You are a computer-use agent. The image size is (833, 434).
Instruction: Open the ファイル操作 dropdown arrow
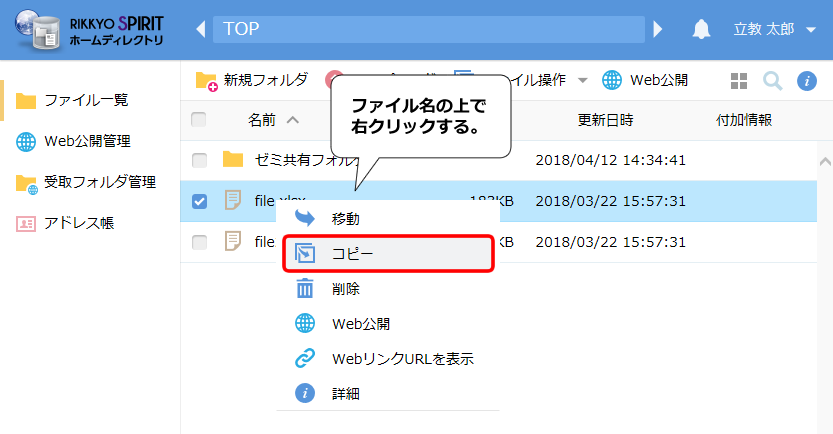(583, 81)
